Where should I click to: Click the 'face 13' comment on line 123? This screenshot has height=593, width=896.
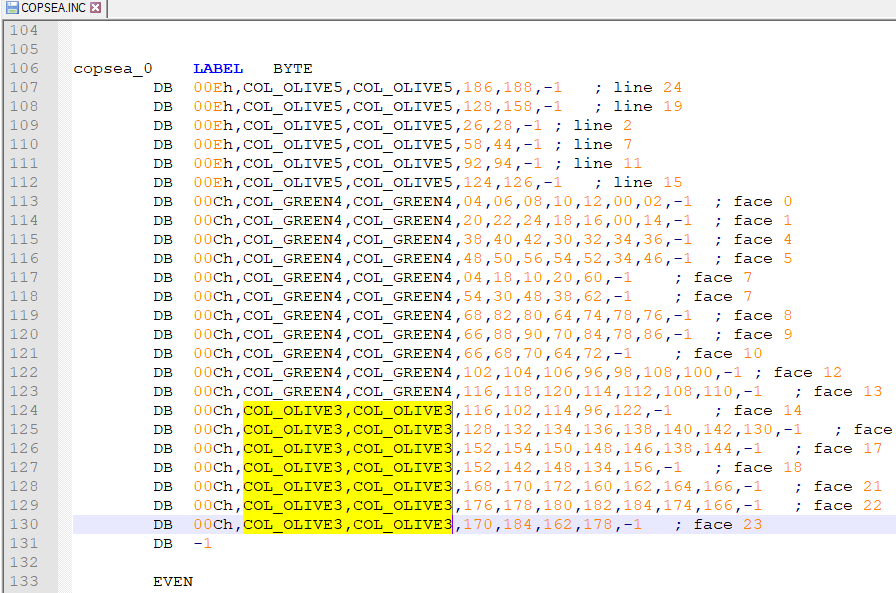pyautogui.click(x=847, y=392)
